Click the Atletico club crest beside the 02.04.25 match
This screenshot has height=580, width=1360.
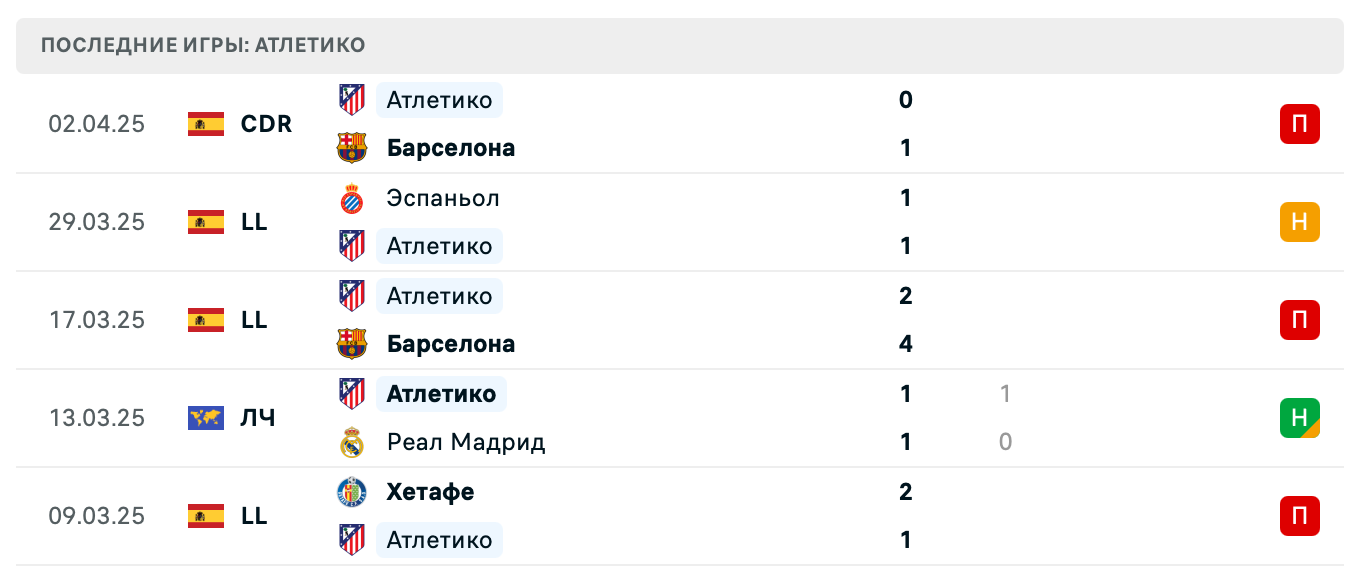pos(351,100)
